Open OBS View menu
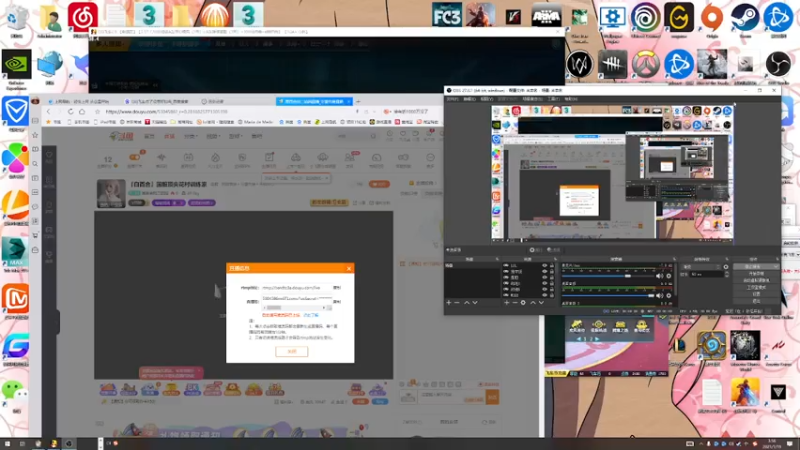 tap(487, 99)
